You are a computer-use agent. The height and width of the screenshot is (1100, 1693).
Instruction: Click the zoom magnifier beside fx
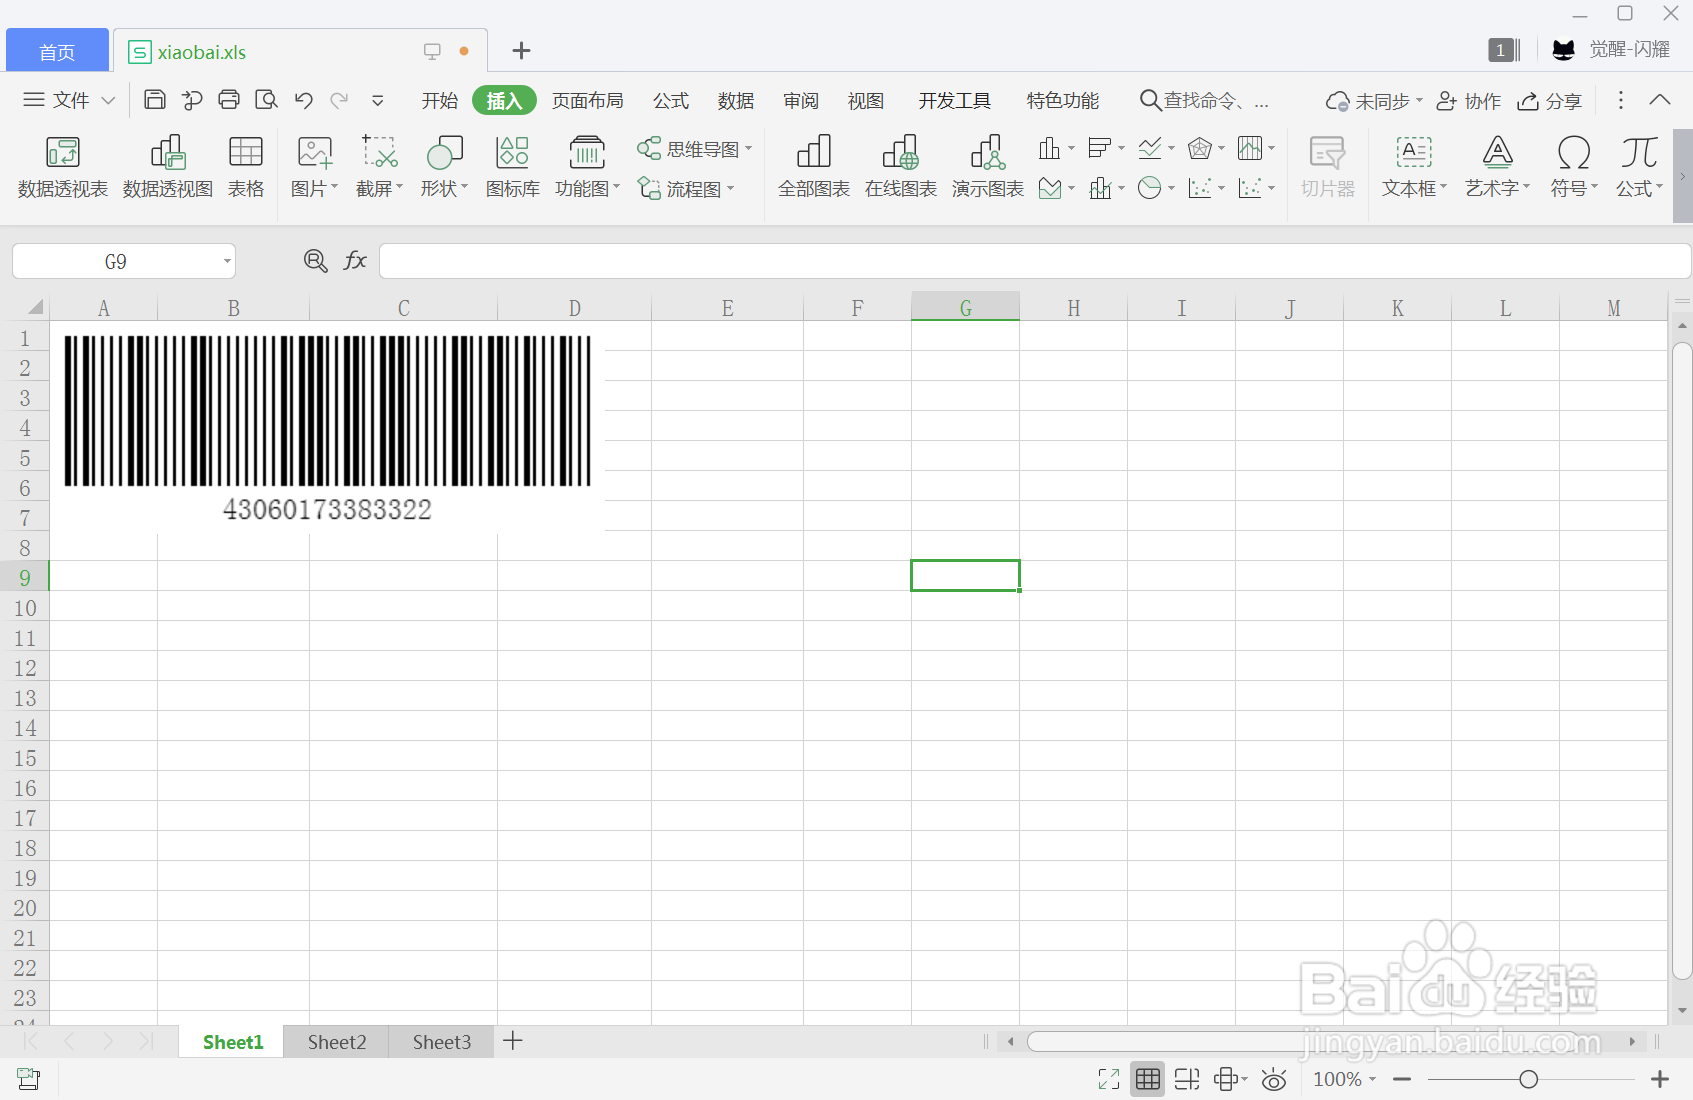click(x=315, y=261)
